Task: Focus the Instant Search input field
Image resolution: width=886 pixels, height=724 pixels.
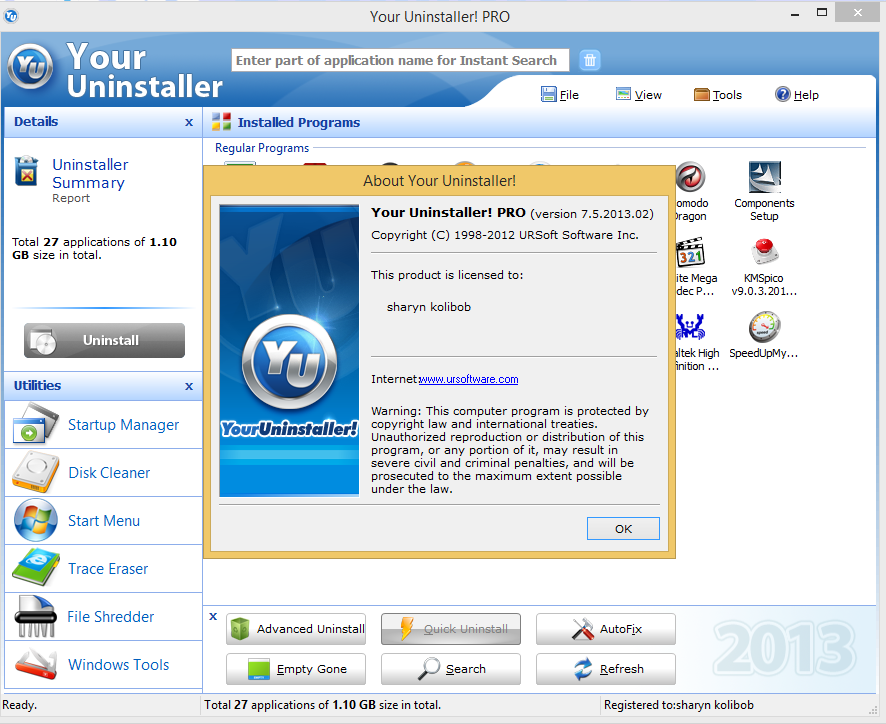Action: 400,60
